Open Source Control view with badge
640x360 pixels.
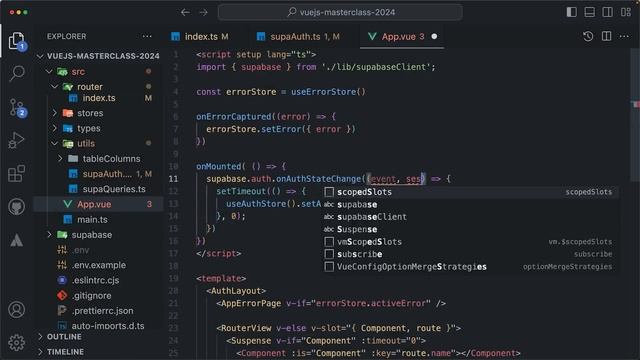17,108
